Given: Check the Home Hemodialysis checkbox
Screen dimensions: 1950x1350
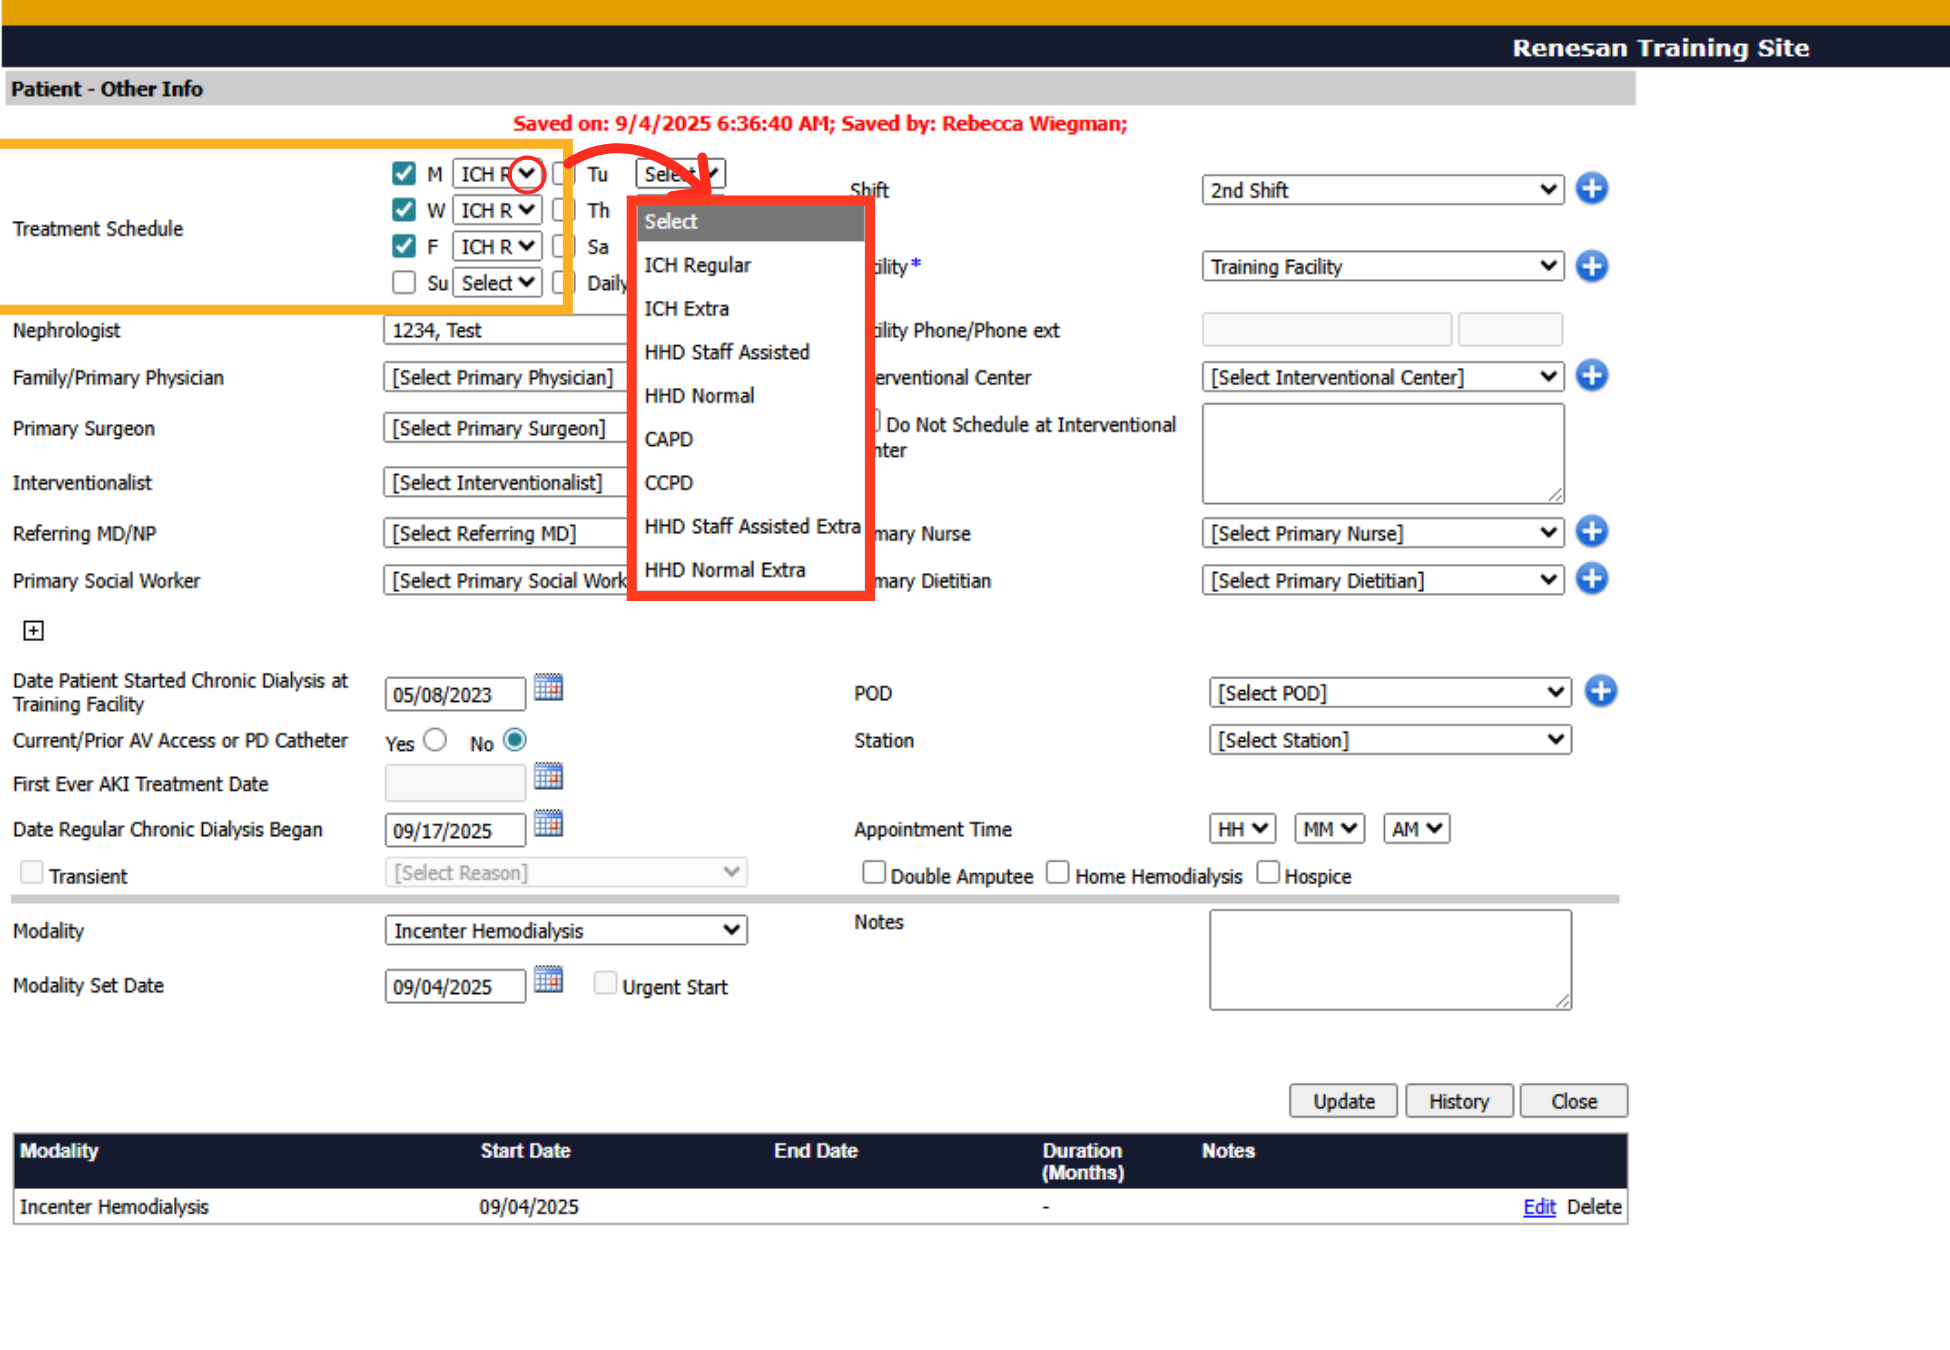Looking at the screenshot, I should tap(1057, 873).
